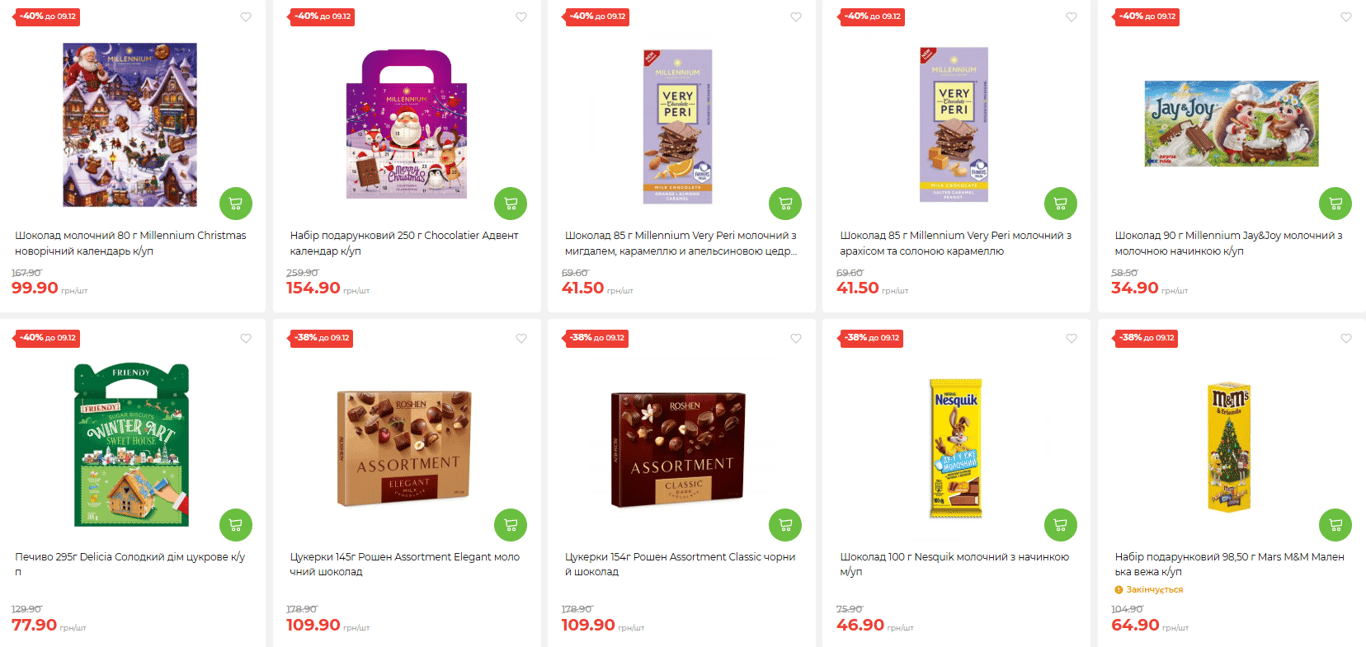
Task: Add Roshen Assortment Elegant candies to cart
Action: [x=511, y=524]
